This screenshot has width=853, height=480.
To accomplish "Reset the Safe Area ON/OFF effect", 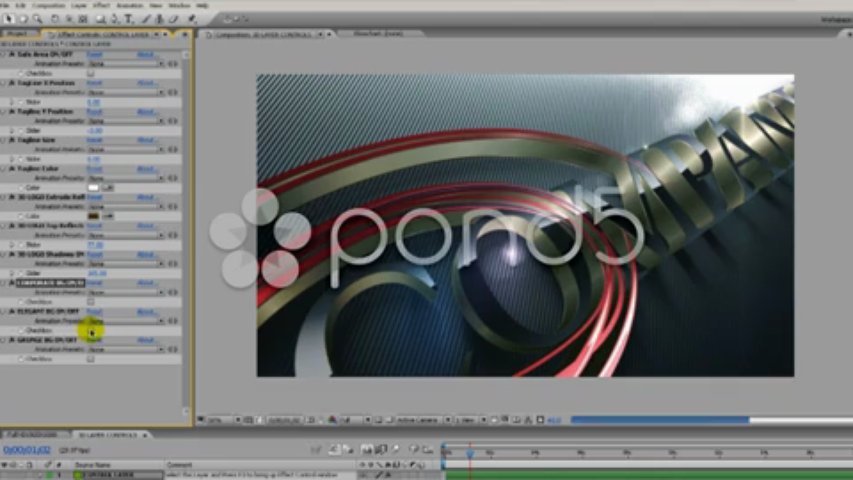I will coord(94,54).
